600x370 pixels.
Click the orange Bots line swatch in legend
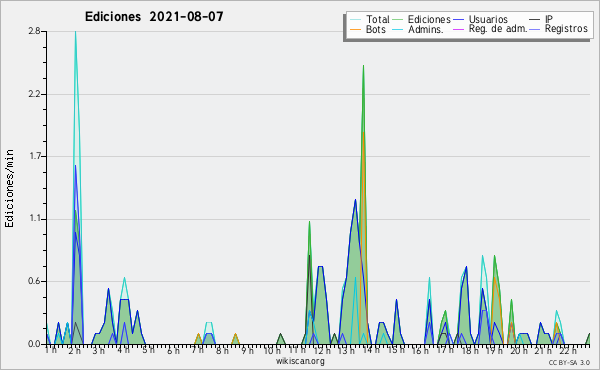click(355, 29)
